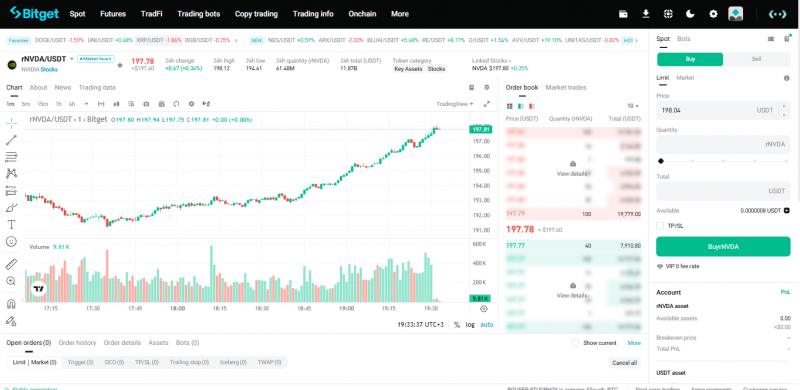Image resolution: width=800 pixels, height=390 pixels.
Task: Toggle dark mode moon icon
Action: 690,14
